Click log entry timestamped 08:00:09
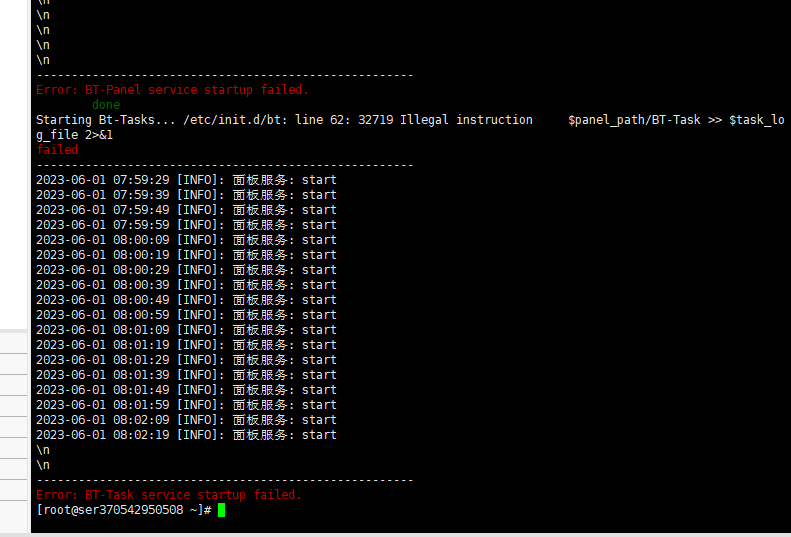 [x=186, y=240]
